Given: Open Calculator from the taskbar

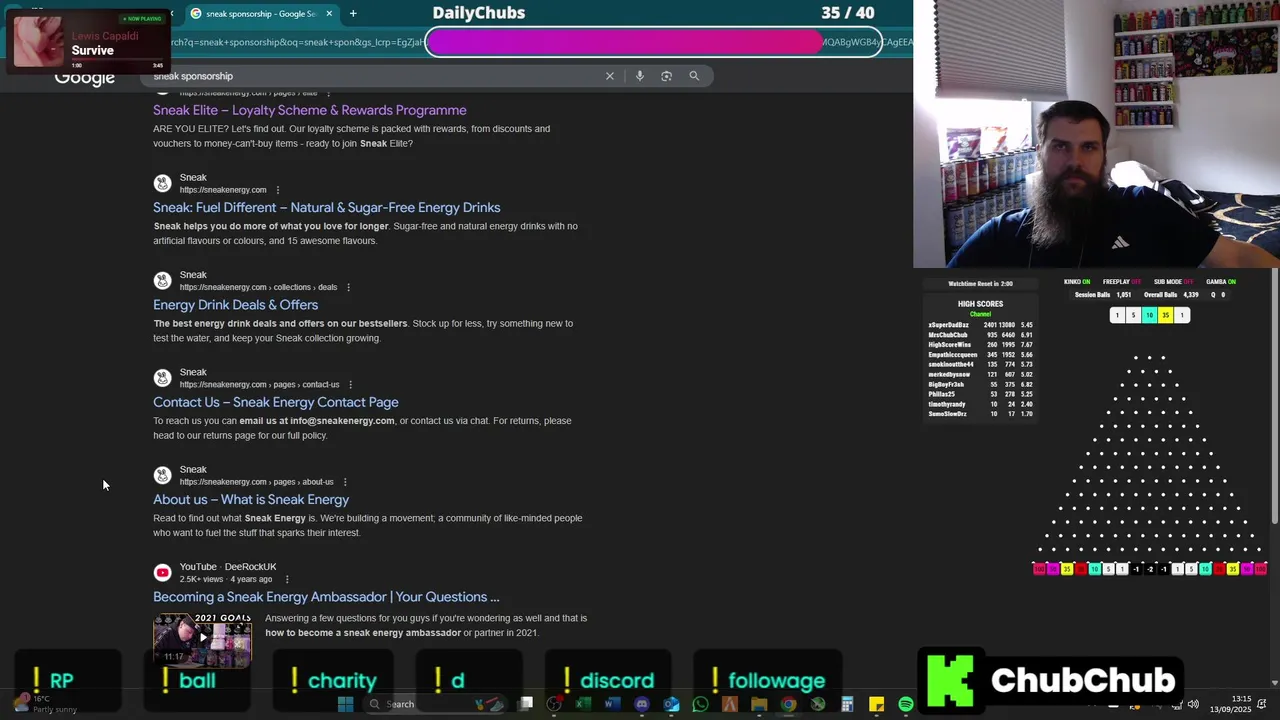Looking at the screenshot, I should click(x=847, y=704).
